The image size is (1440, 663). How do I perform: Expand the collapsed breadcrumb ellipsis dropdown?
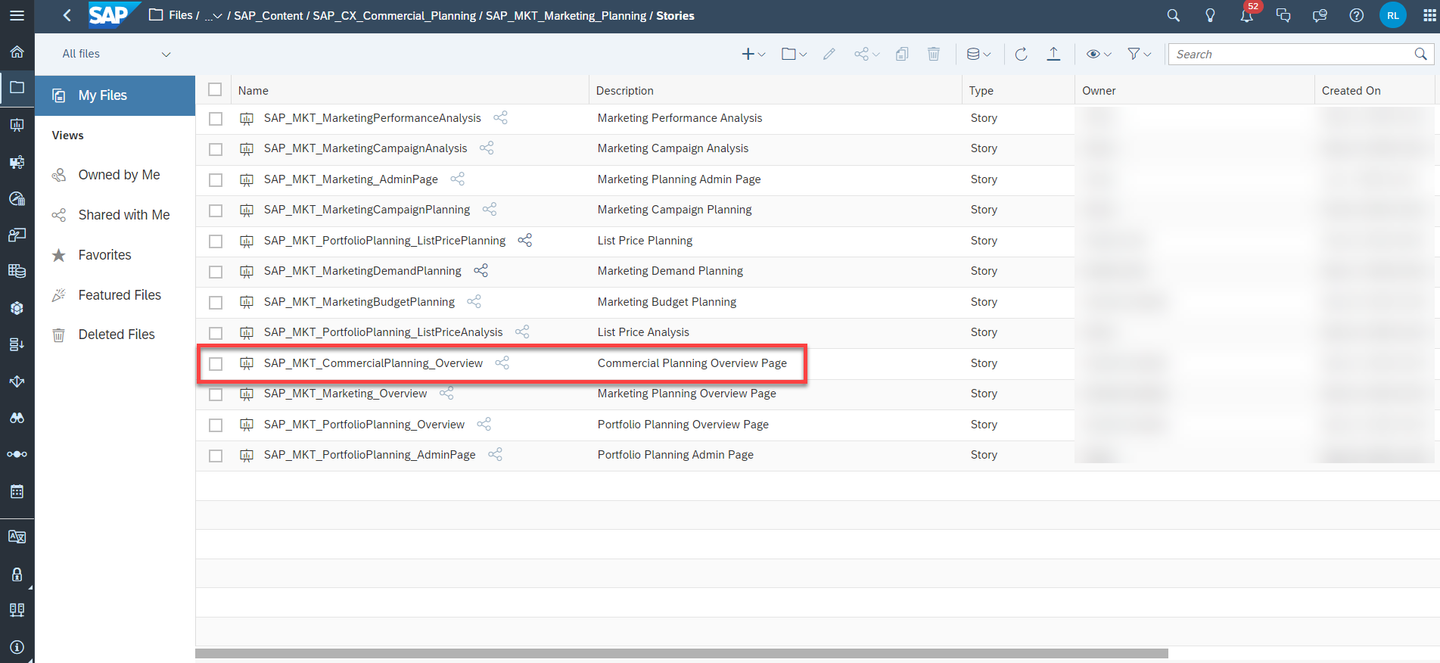pyautogui.click(x=213, y=16)
